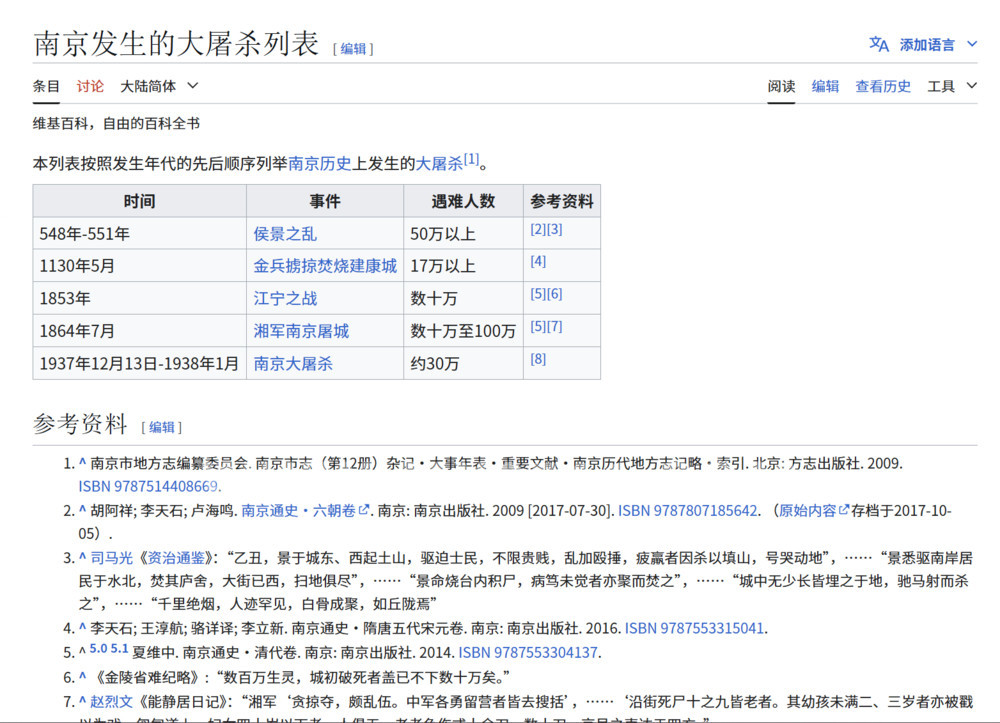Screen dimensions: 1000x723
Task: Open the 查看历史 tab
Action: tap(883, 86)
